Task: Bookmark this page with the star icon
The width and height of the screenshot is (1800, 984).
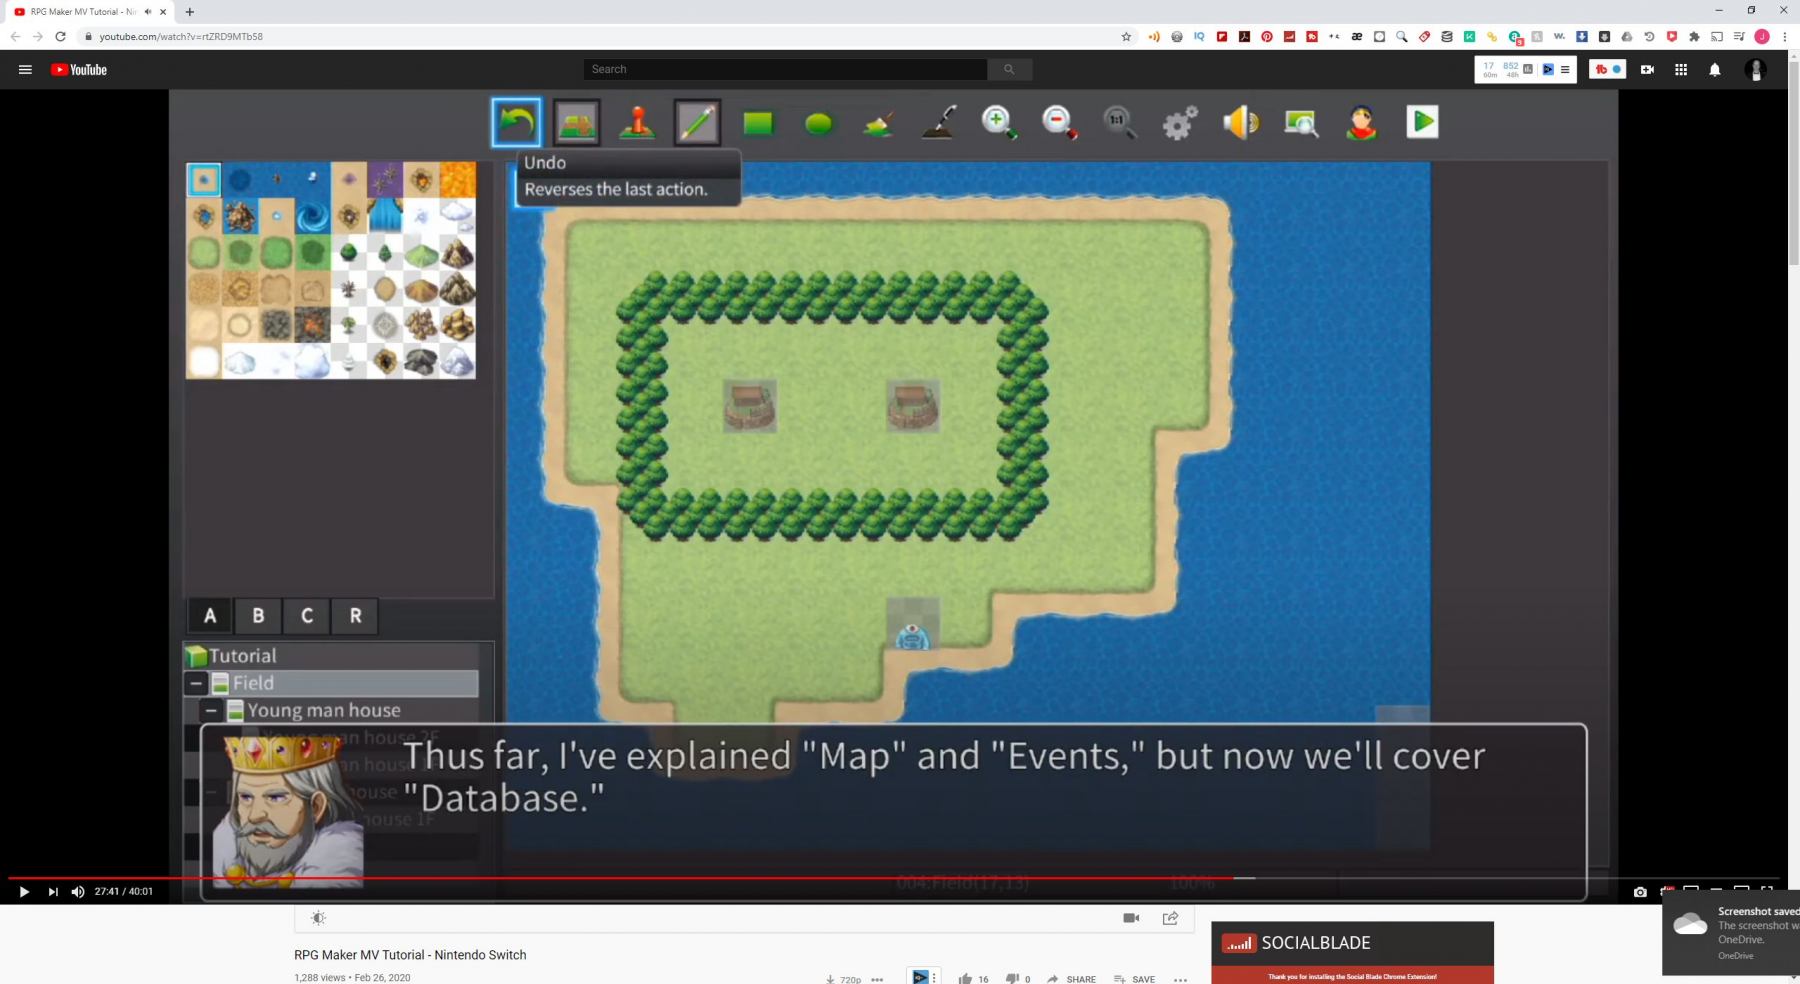Action: pos(1126,36)
